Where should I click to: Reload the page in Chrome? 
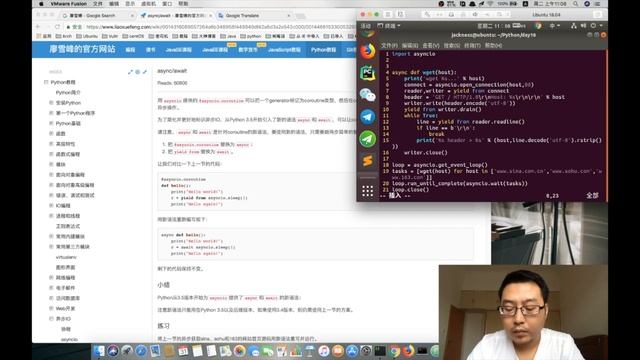(x=57, y=27)
